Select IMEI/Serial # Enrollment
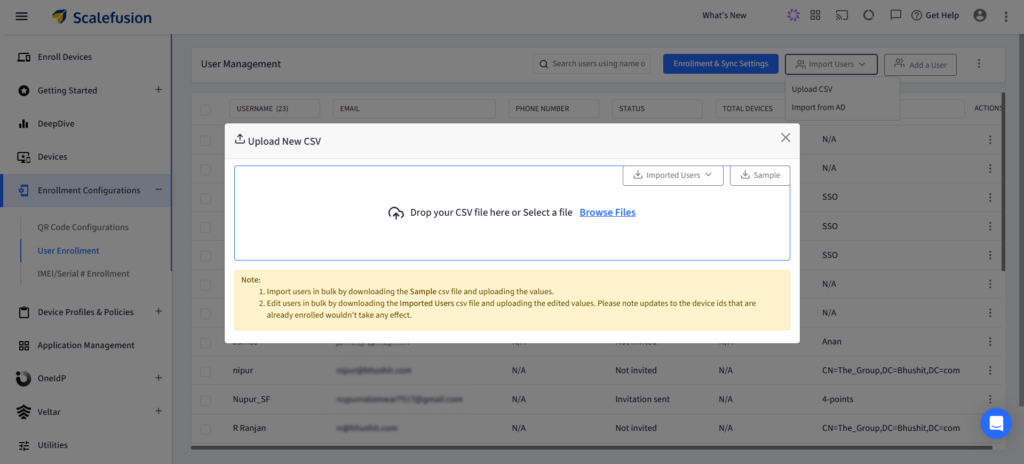Image resolution: width=1024 pixels, height=464 pixels. [83, 273]
